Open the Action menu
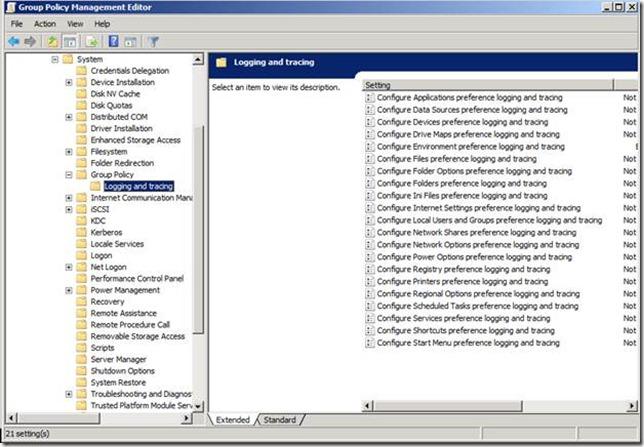Screen dimensions: 644x447 pyautogui.click(x=45, y=24)
